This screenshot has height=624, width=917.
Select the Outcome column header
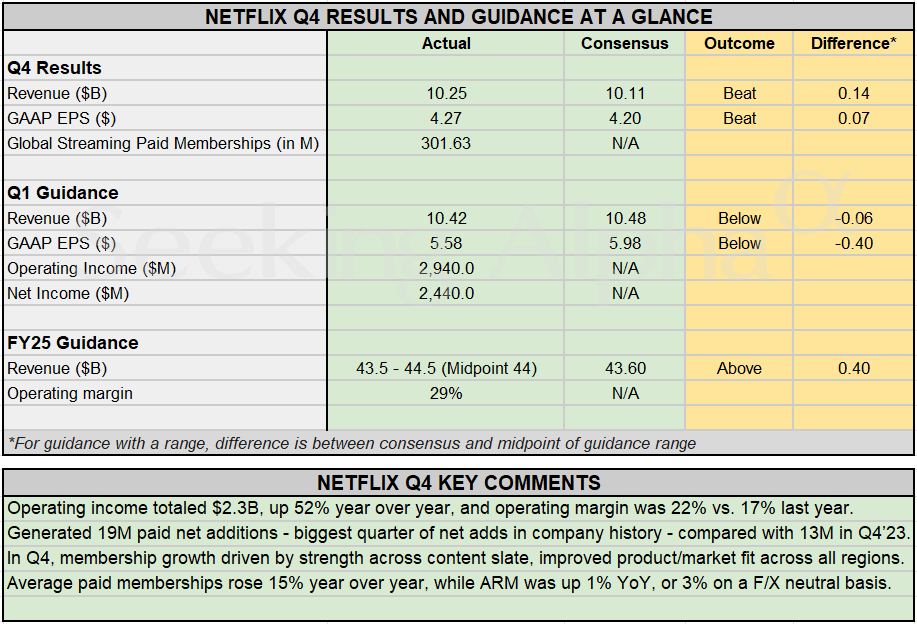[739, 43]
